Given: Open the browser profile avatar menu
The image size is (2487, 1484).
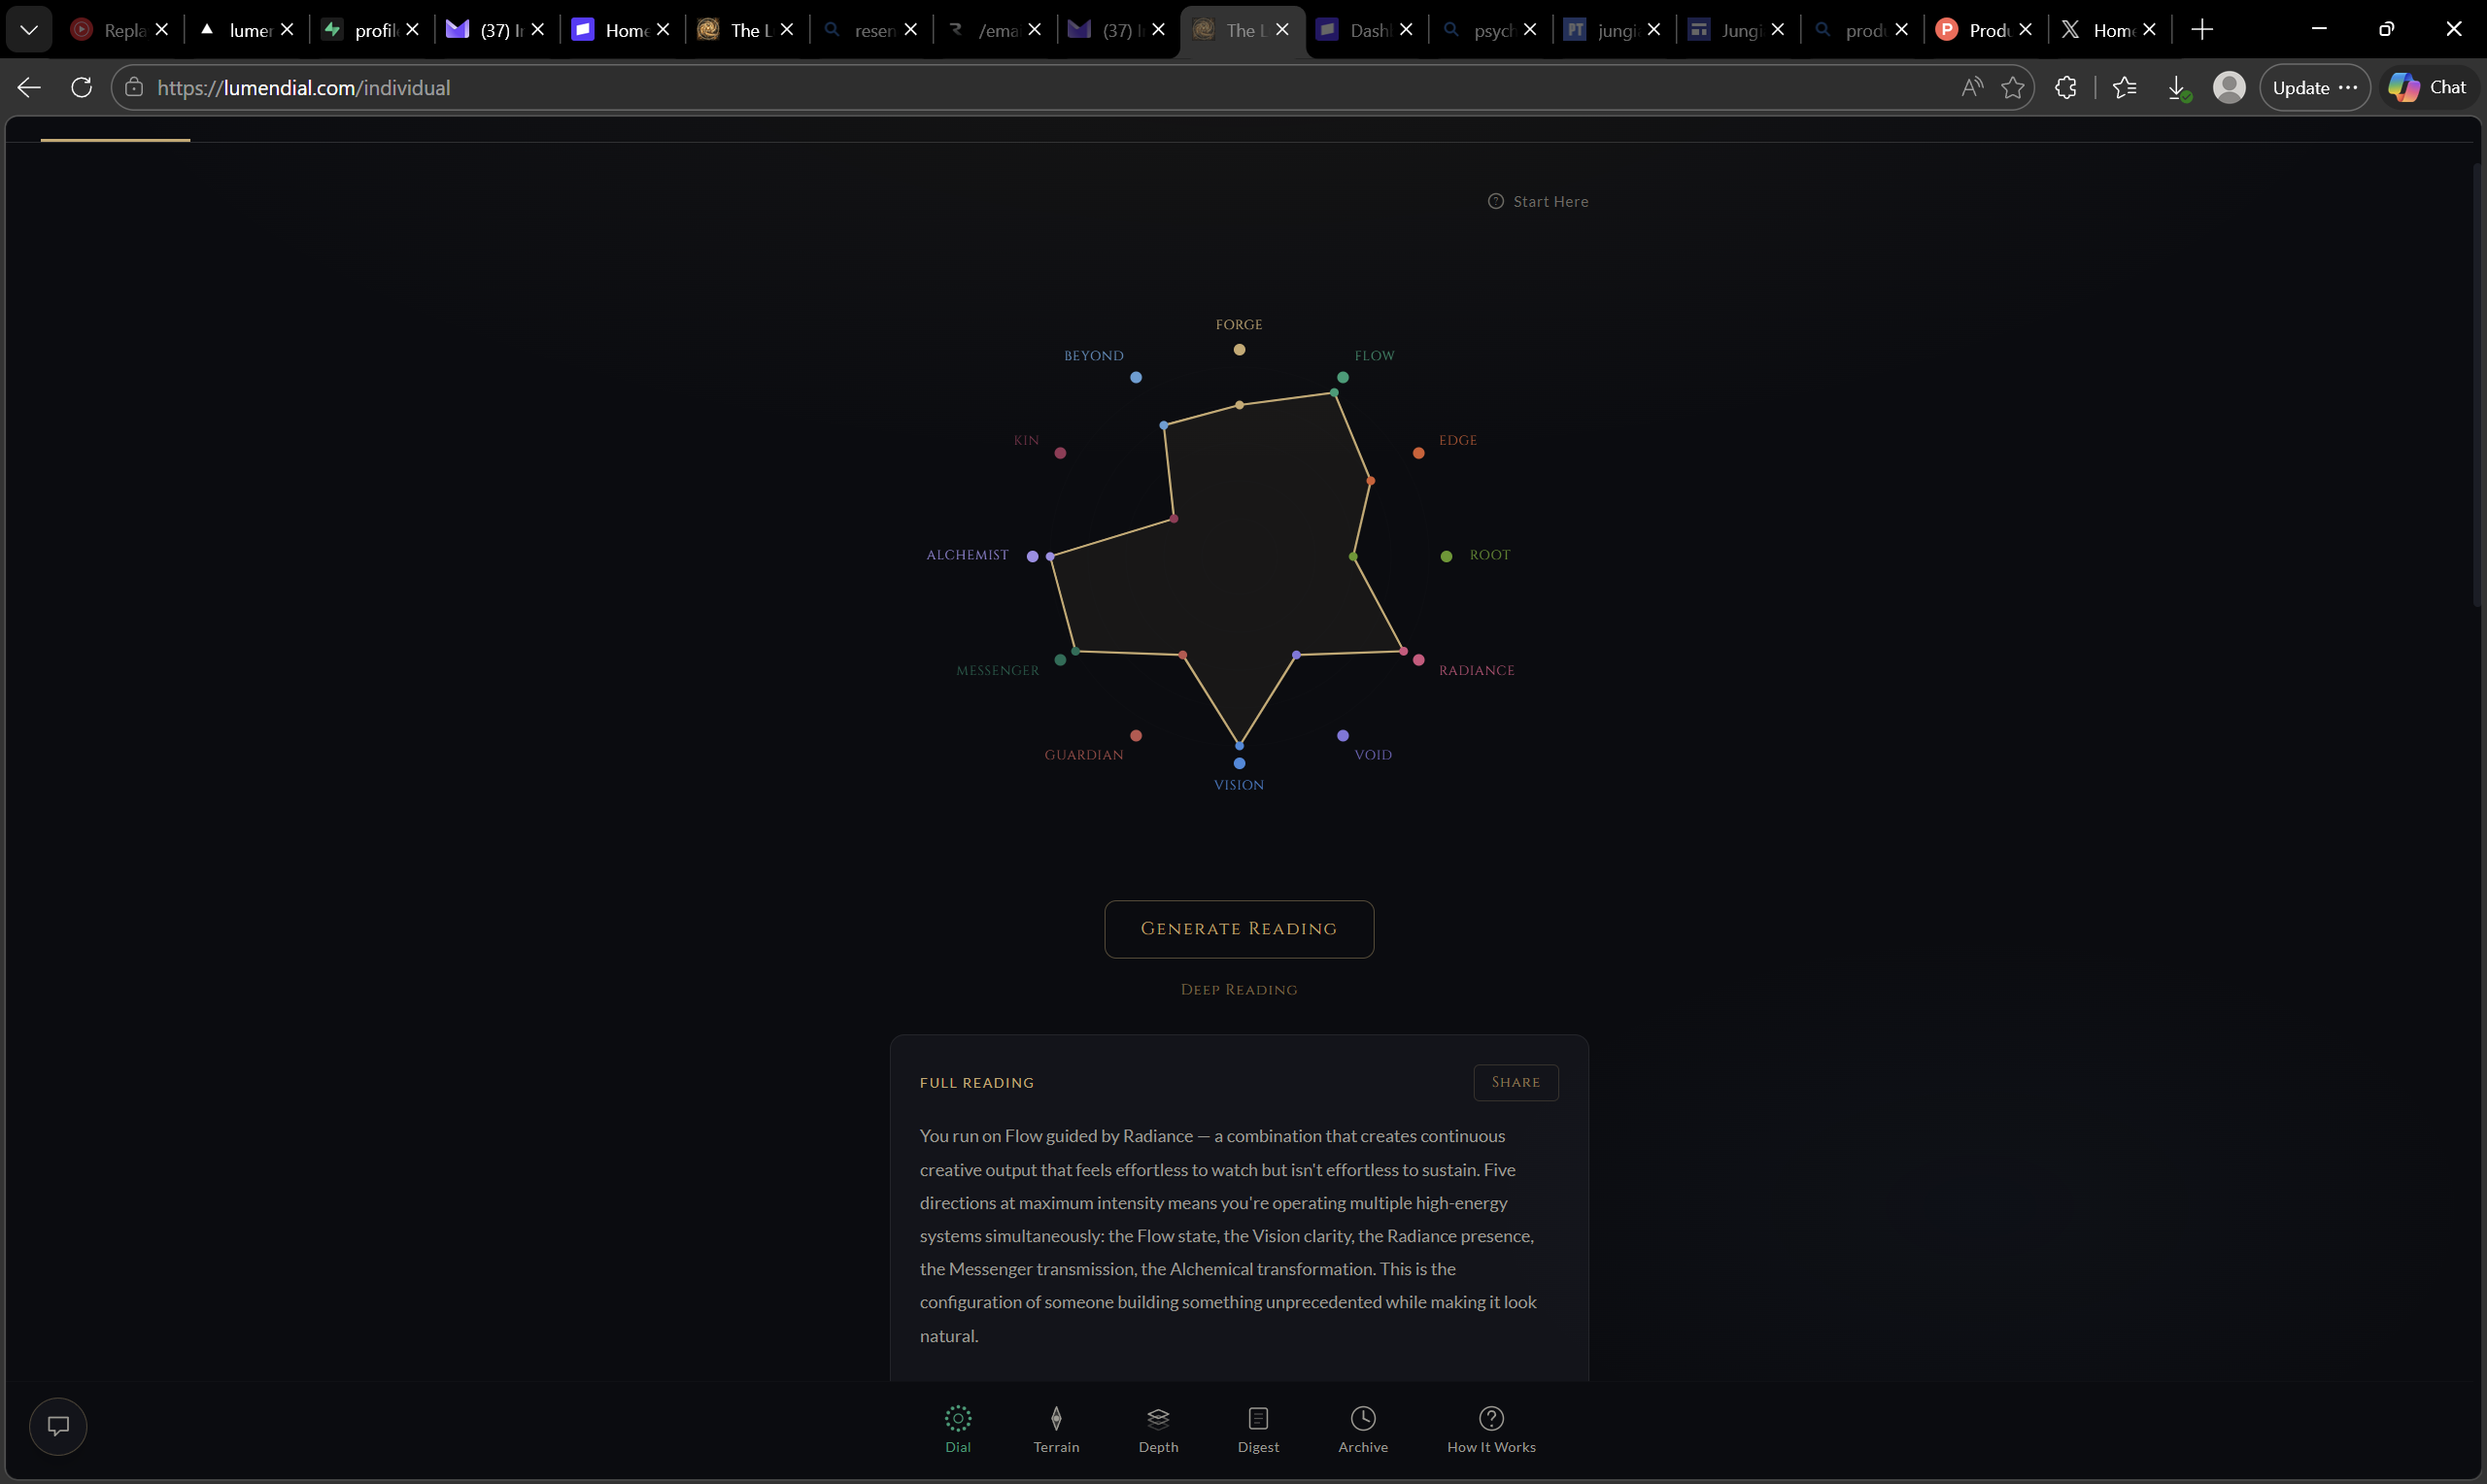Looking at the screenshot, I should 2229,87.
